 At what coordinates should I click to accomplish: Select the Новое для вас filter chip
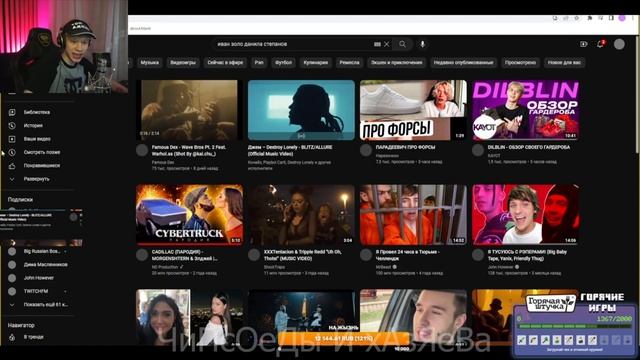564,63
